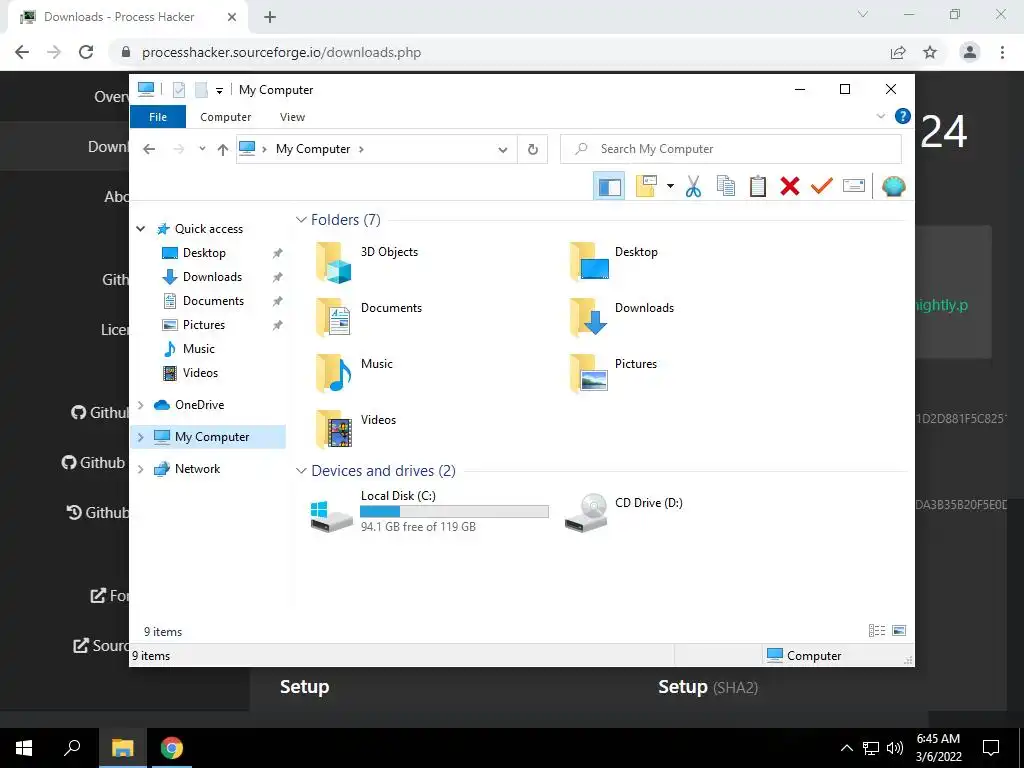Image resolution: width=1024 pixels, height=768 pixels.
Task: Click the Rename toolbar icon
Action: pos(854,186)
